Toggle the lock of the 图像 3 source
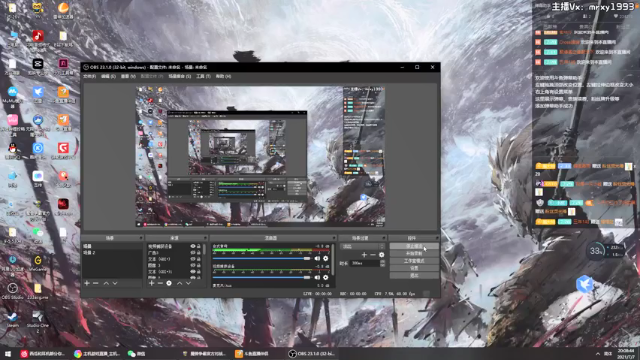 pyautogui.click(x=199, y=265)
